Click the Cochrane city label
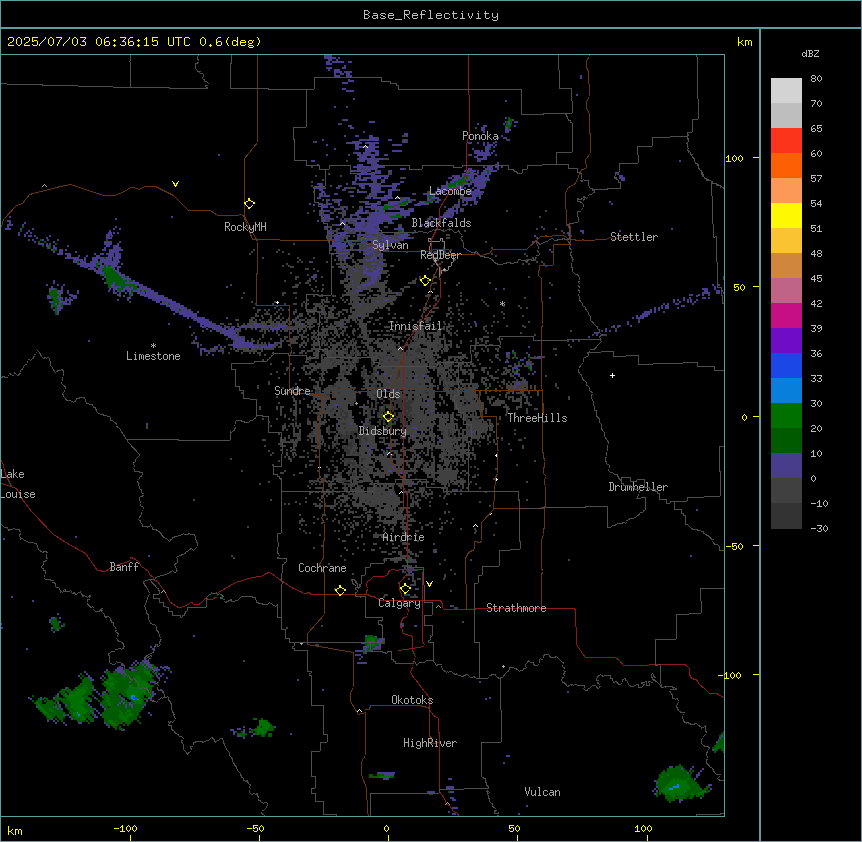This screenshot has height=842, width=862. click(322, 568)
